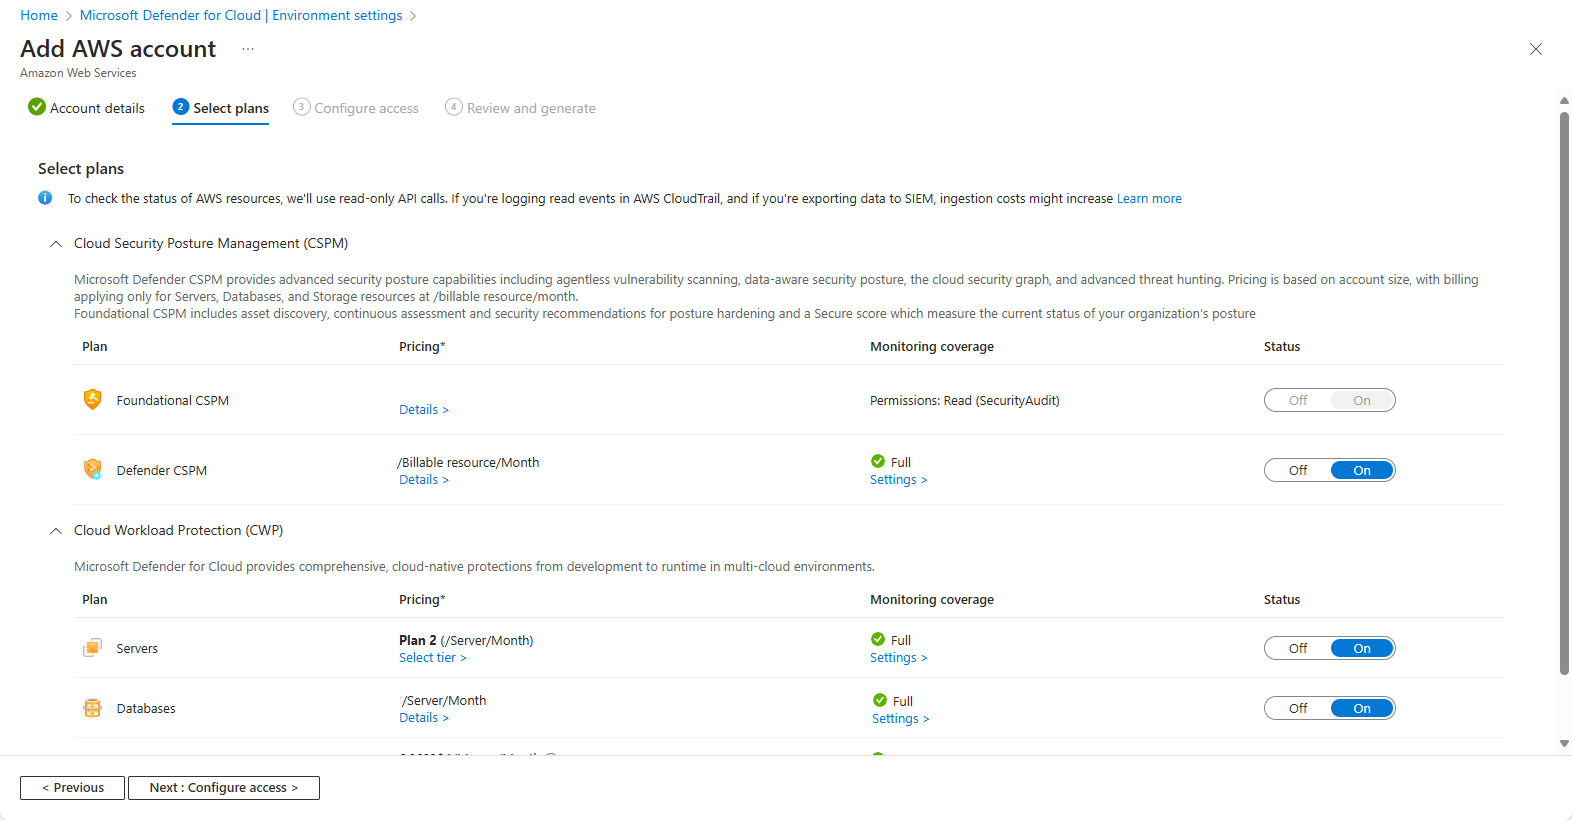Turn off the Defender CSPM plan
Screen dimensions: 1572x820
coord(1298,470)
